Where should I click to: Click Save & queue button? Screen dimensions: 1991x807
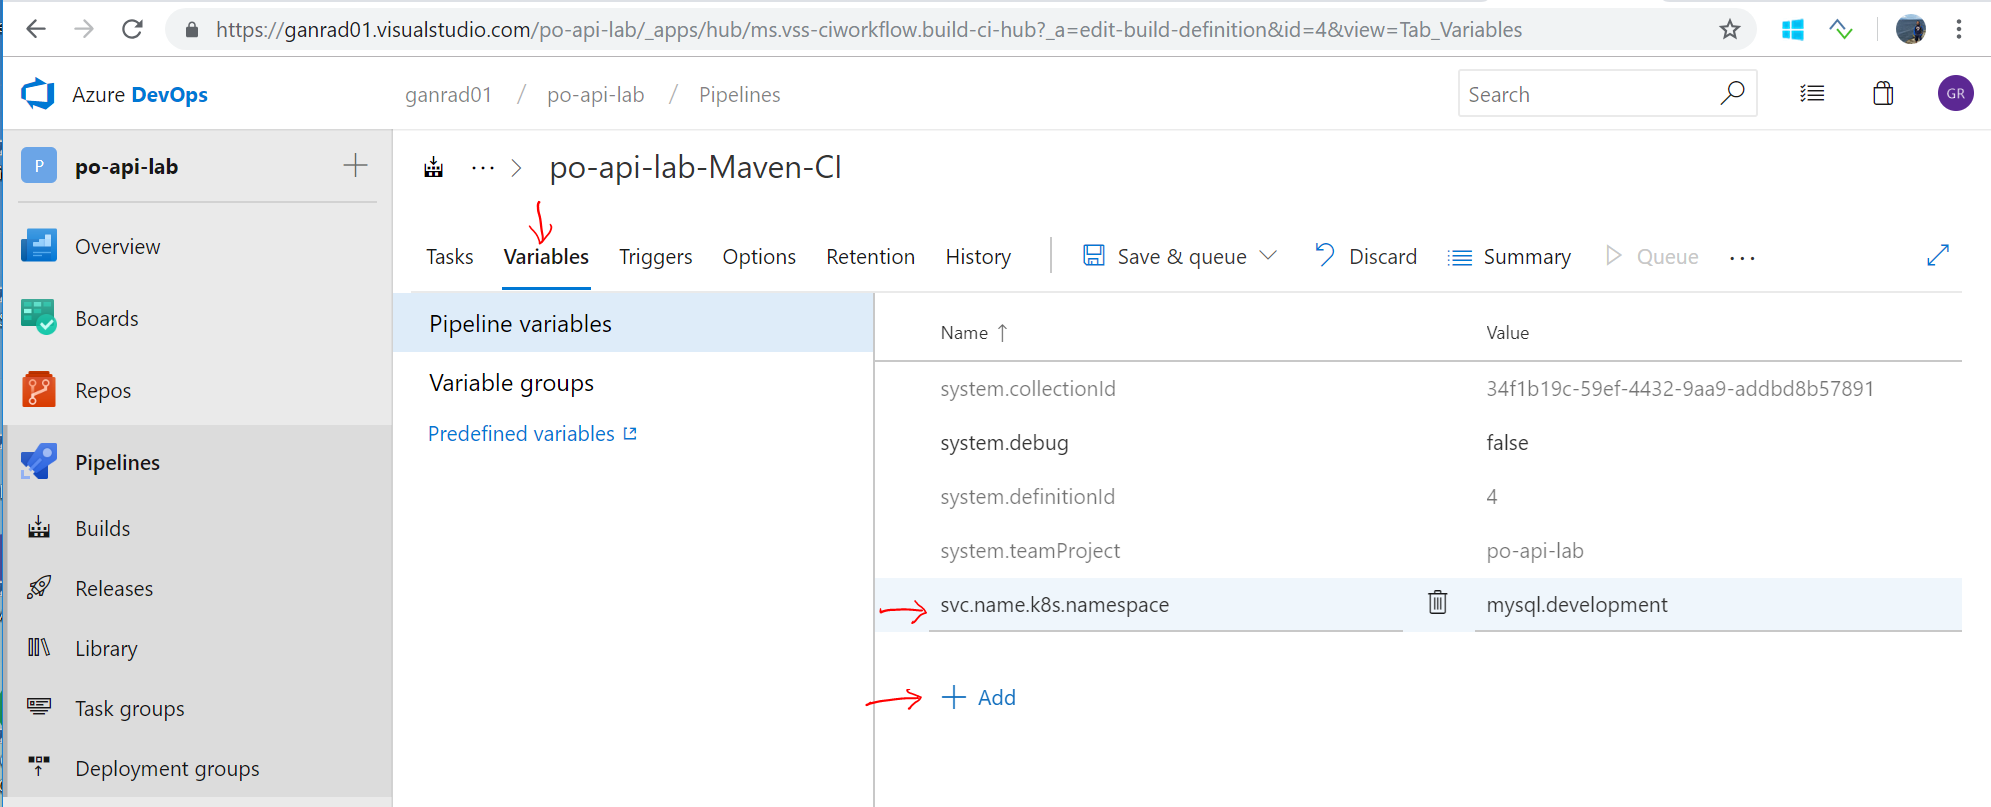click(1164, 257)
